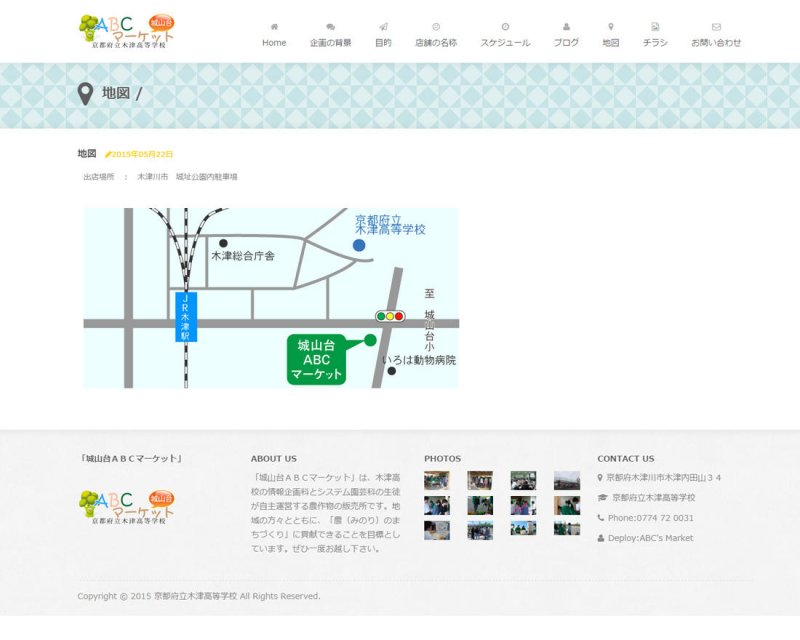Click the ABC マーケット logo in the footer
Screen dimensions: 800x640
pyautogui.click(x=127, y=507)
